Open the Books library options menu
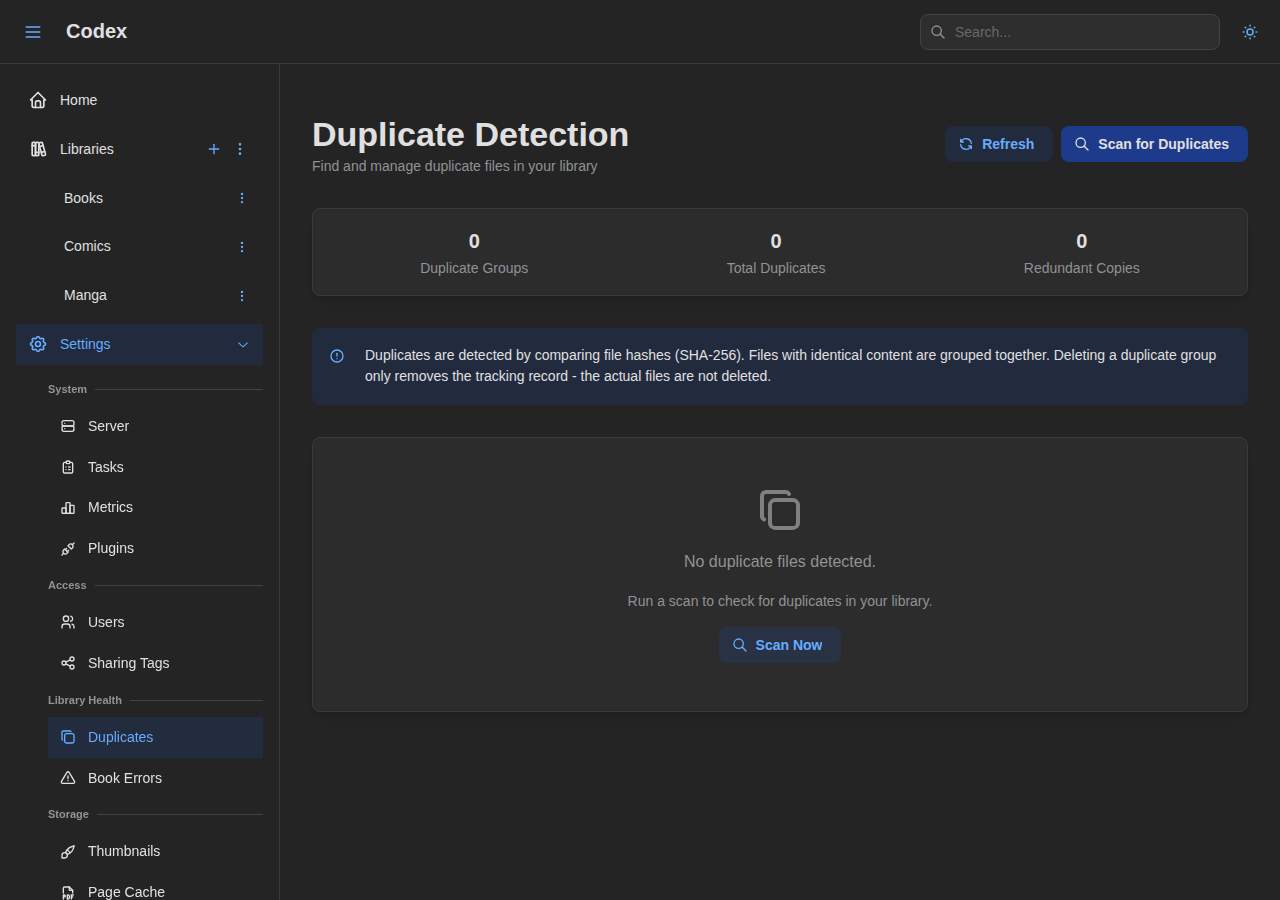1280x900 pixels. point(241,198)
